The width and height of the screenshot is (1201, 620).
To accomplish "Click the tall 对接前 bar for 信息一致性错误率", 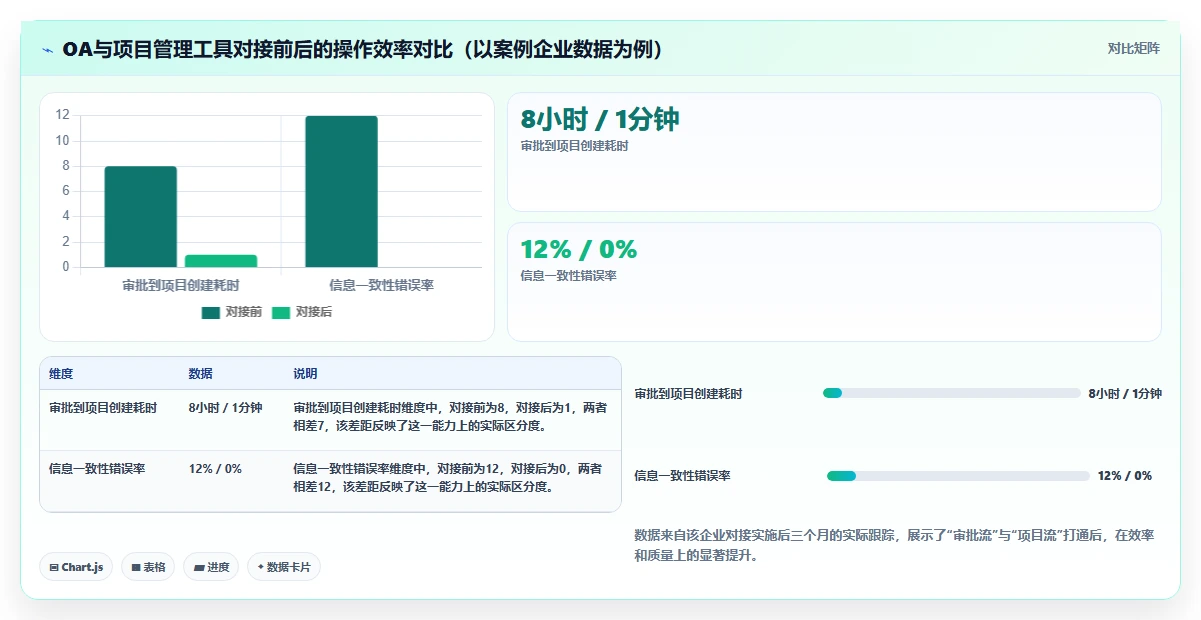I will (x=342, y=192).
